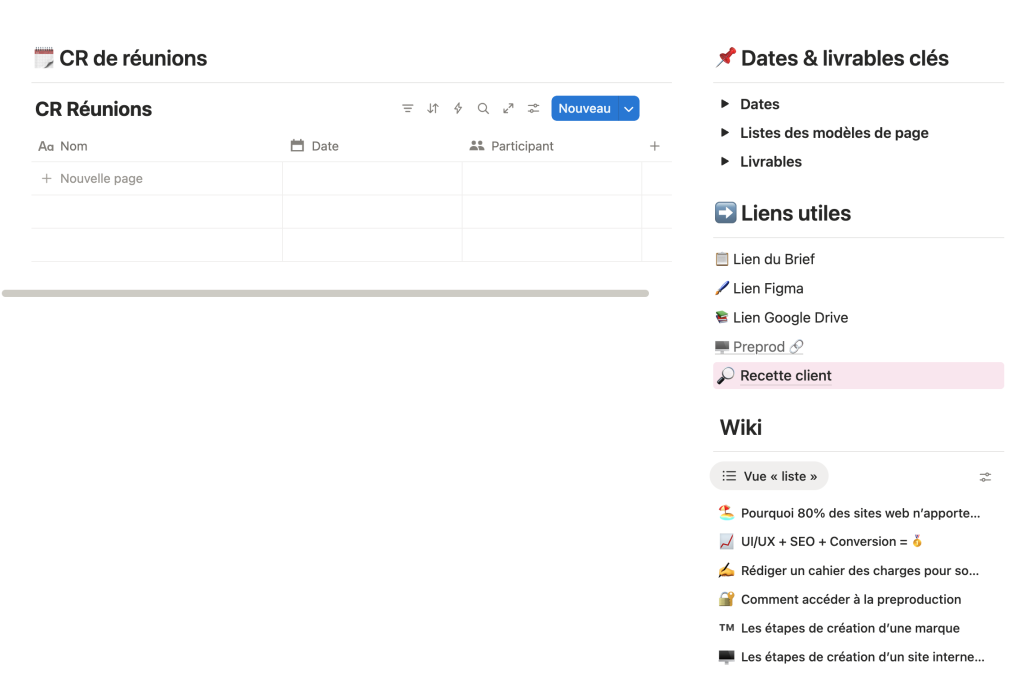This screenshot has height=673, width=1024.
Task: Open CR Réunions view settings icon
Action: 534,109
